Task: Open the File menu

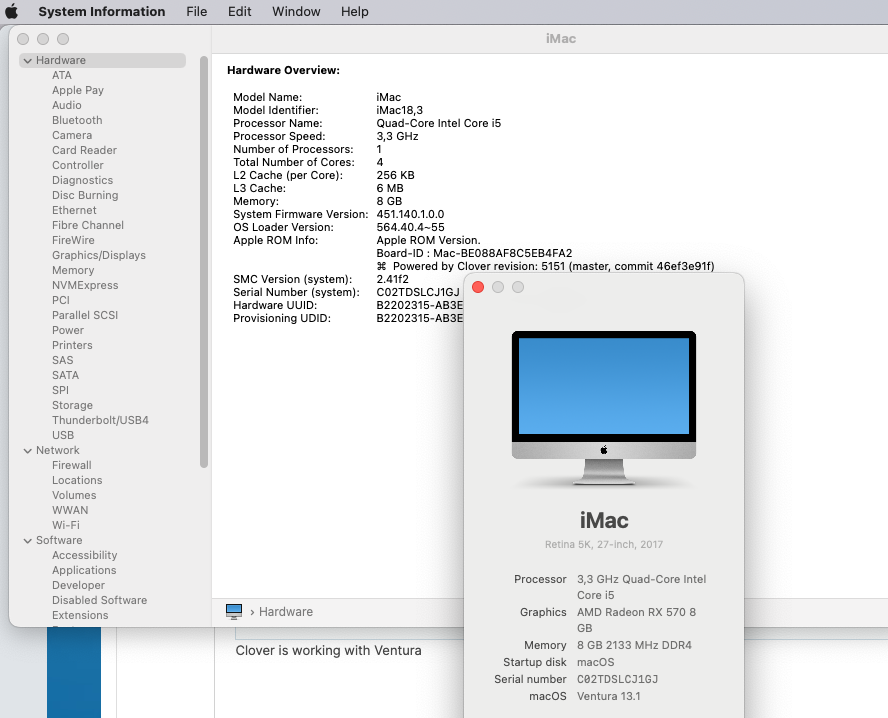Action: click(197, 11)
